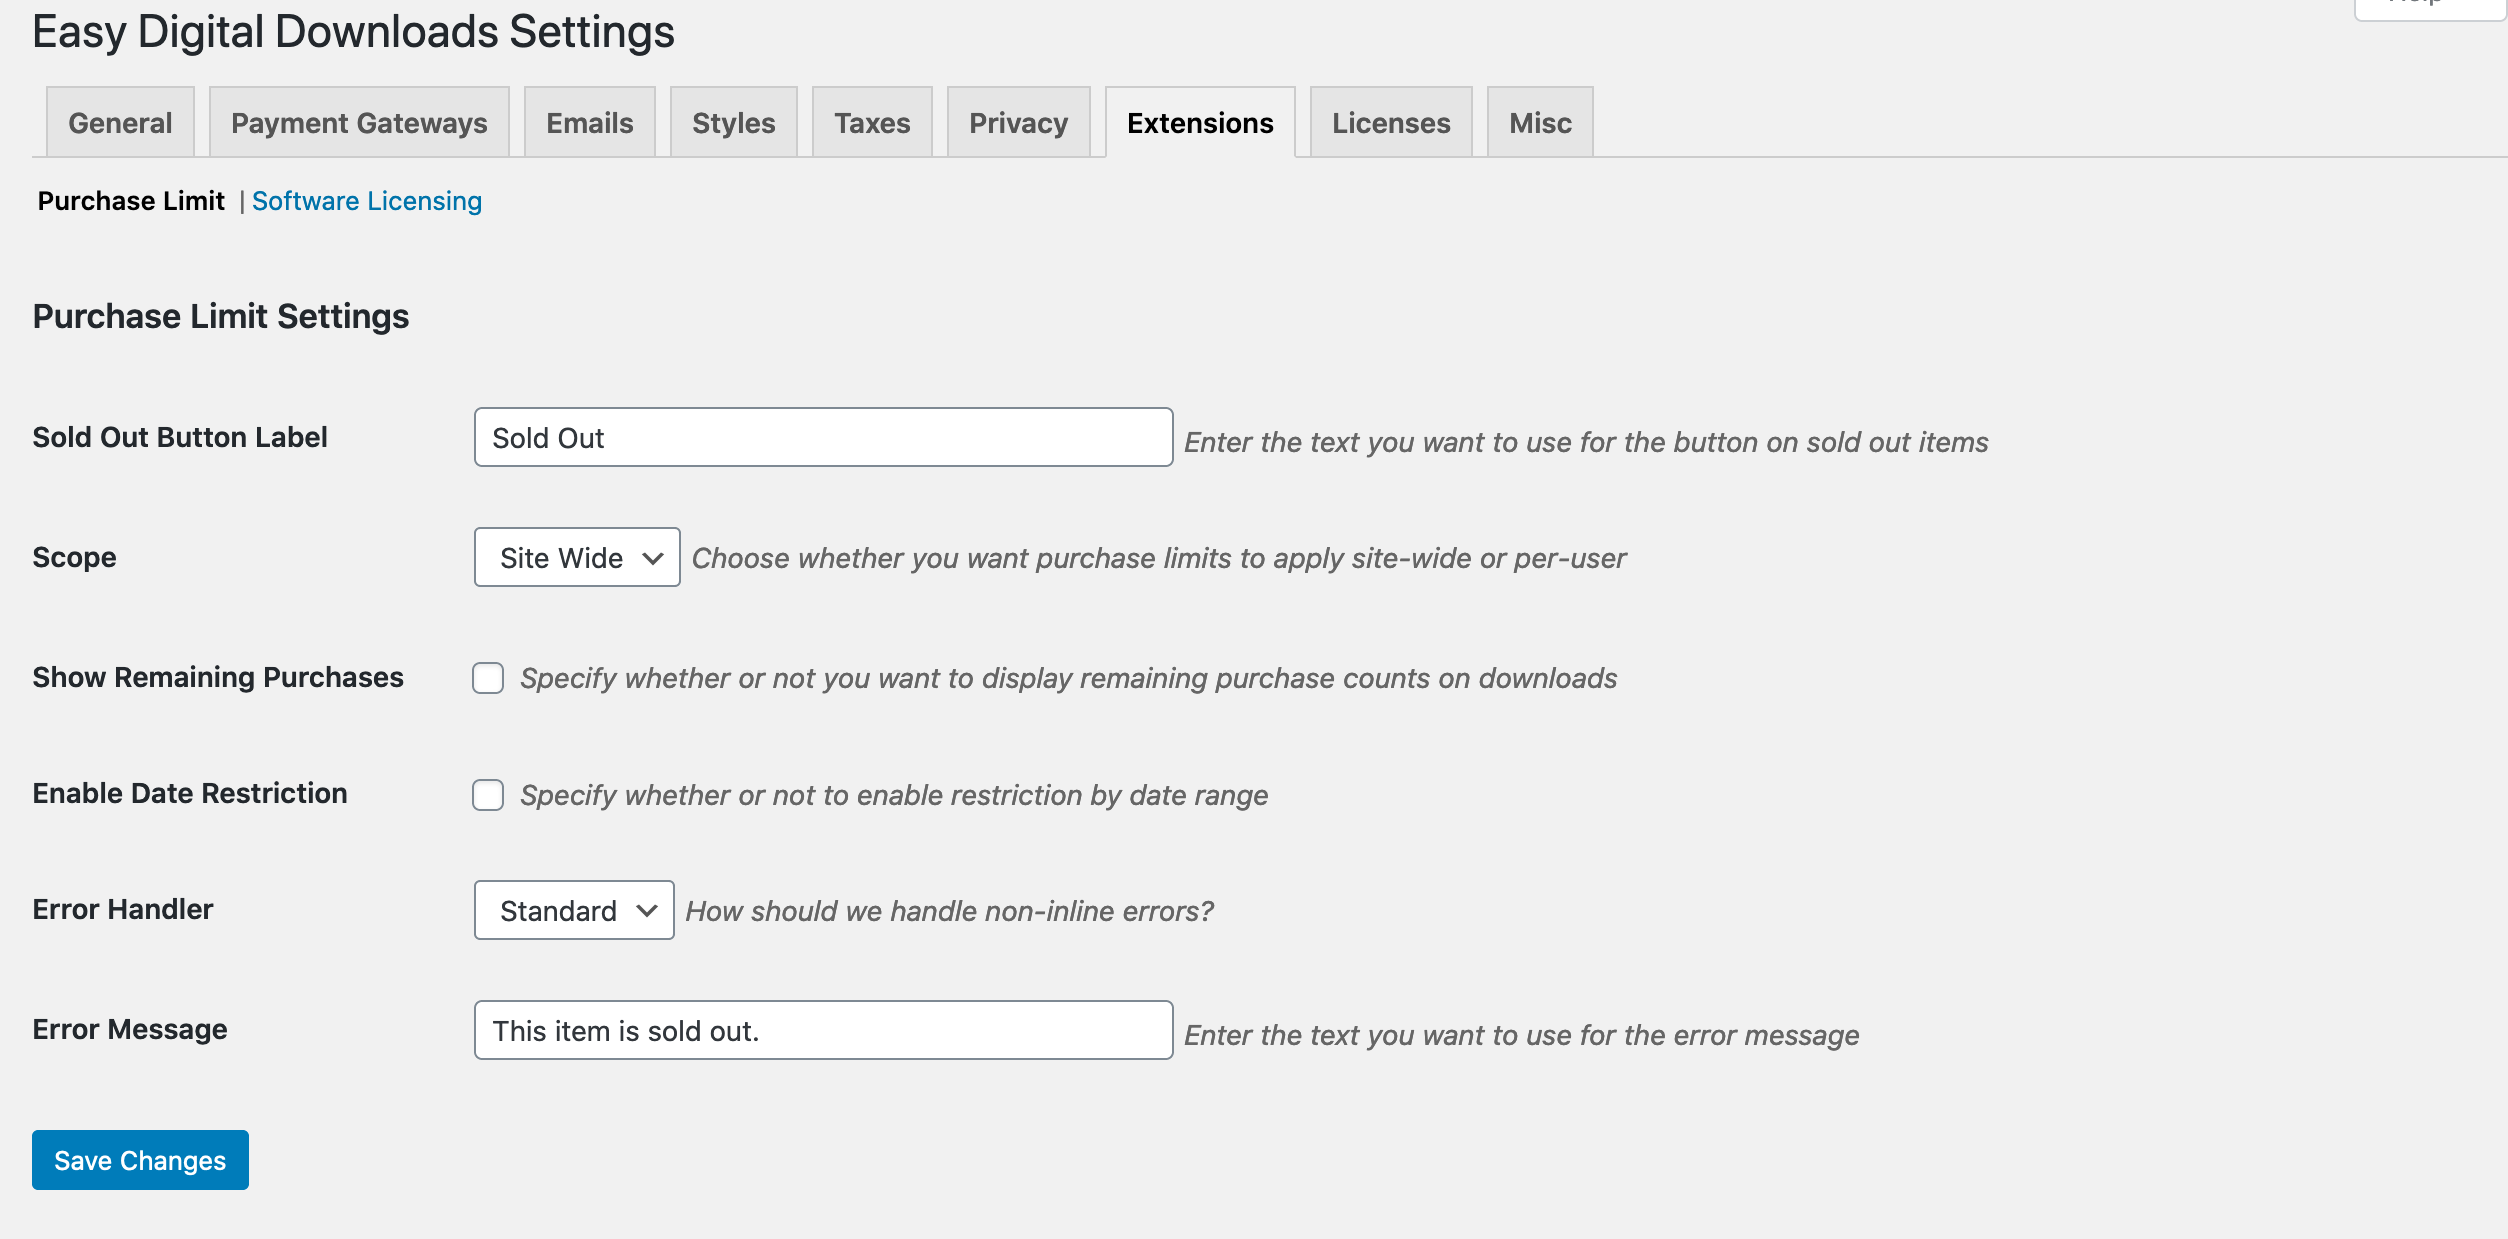Select the Taxes tab
Screen dimensions: 2508x1239
(x=872, y=123)
